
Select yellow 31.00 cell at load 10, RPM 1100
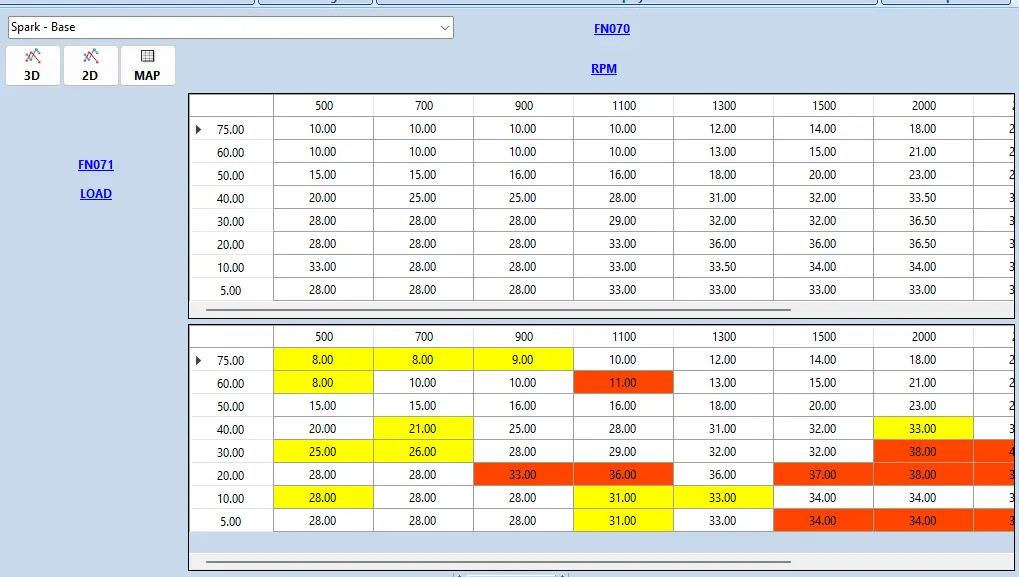click(x=623, y=498)
